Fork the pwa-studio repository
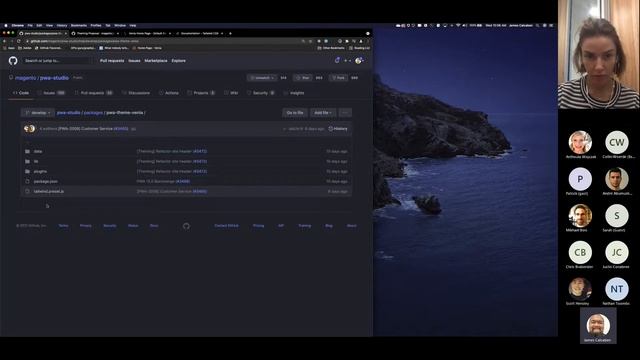Viewport: 640px width, 360px height. [x=339, y=78]
